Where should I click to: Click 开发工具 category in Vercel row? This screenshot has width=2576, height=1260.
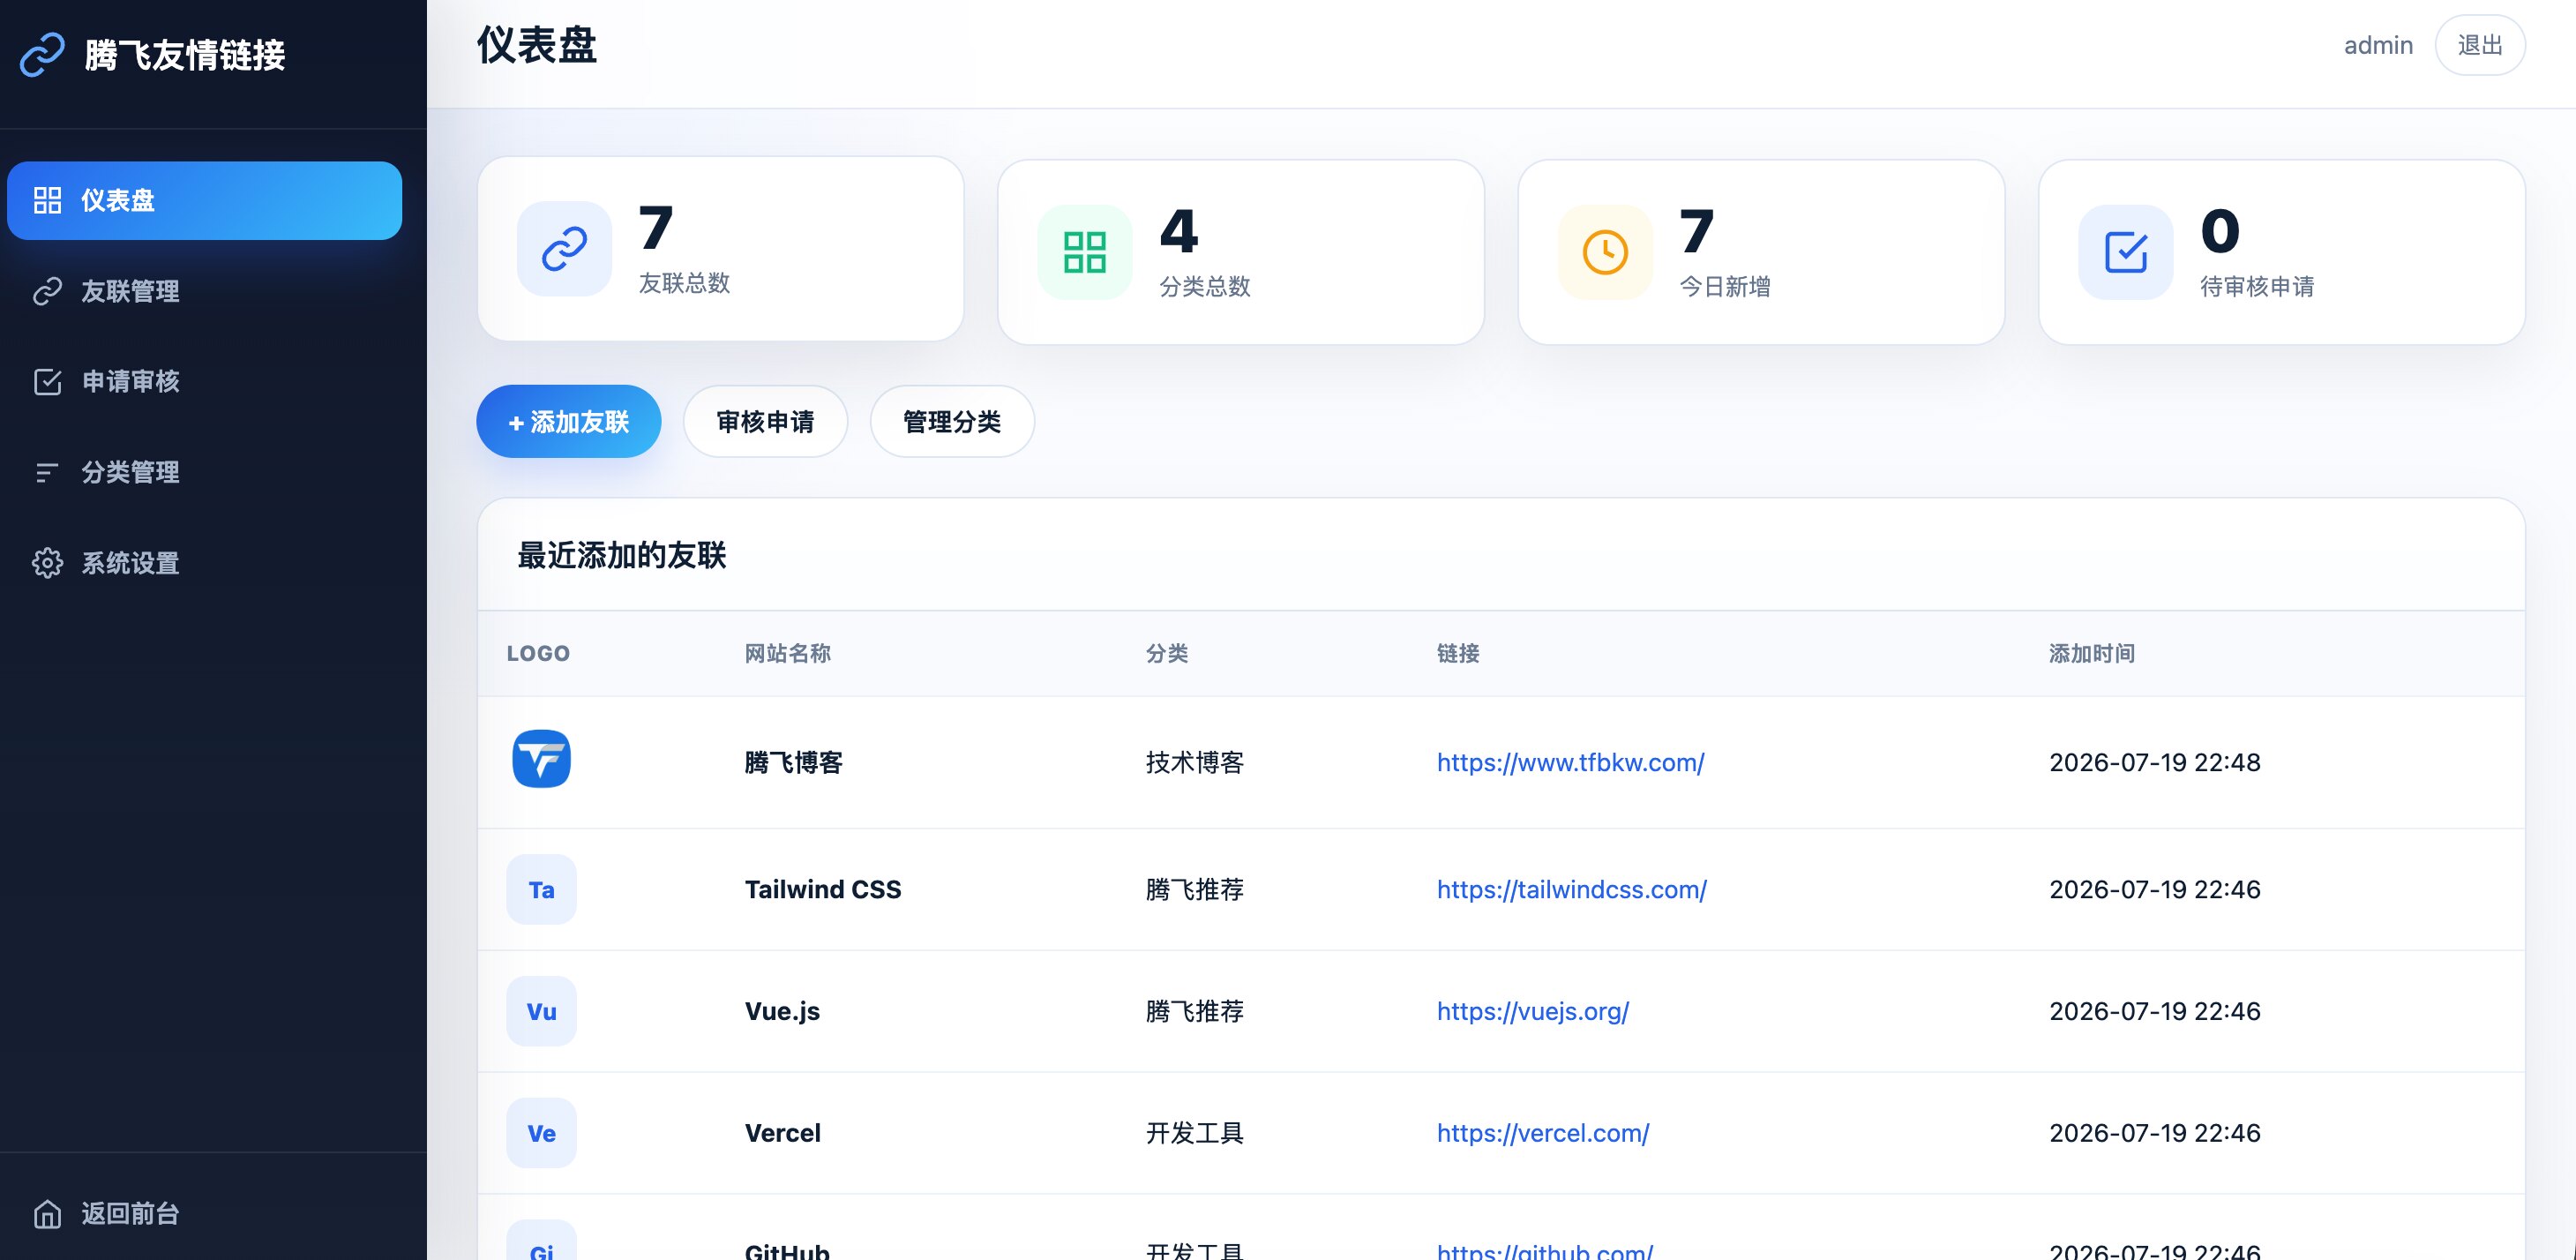pyautogui.click(x=1194, y=1133)
